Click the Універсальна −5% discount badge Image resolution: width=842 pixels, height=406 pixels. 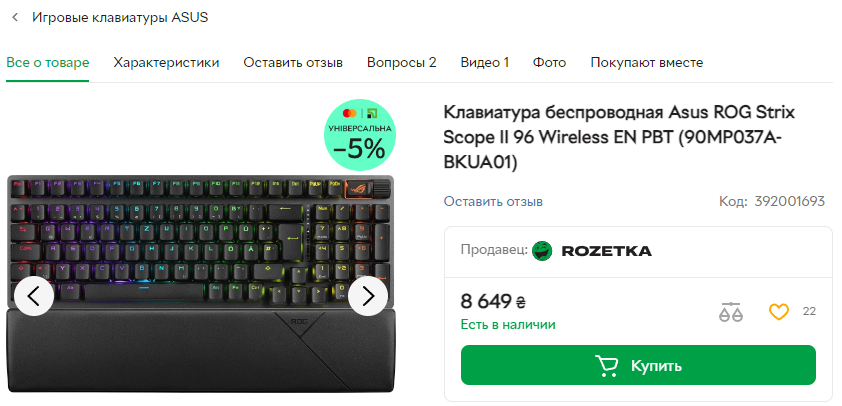360,135
